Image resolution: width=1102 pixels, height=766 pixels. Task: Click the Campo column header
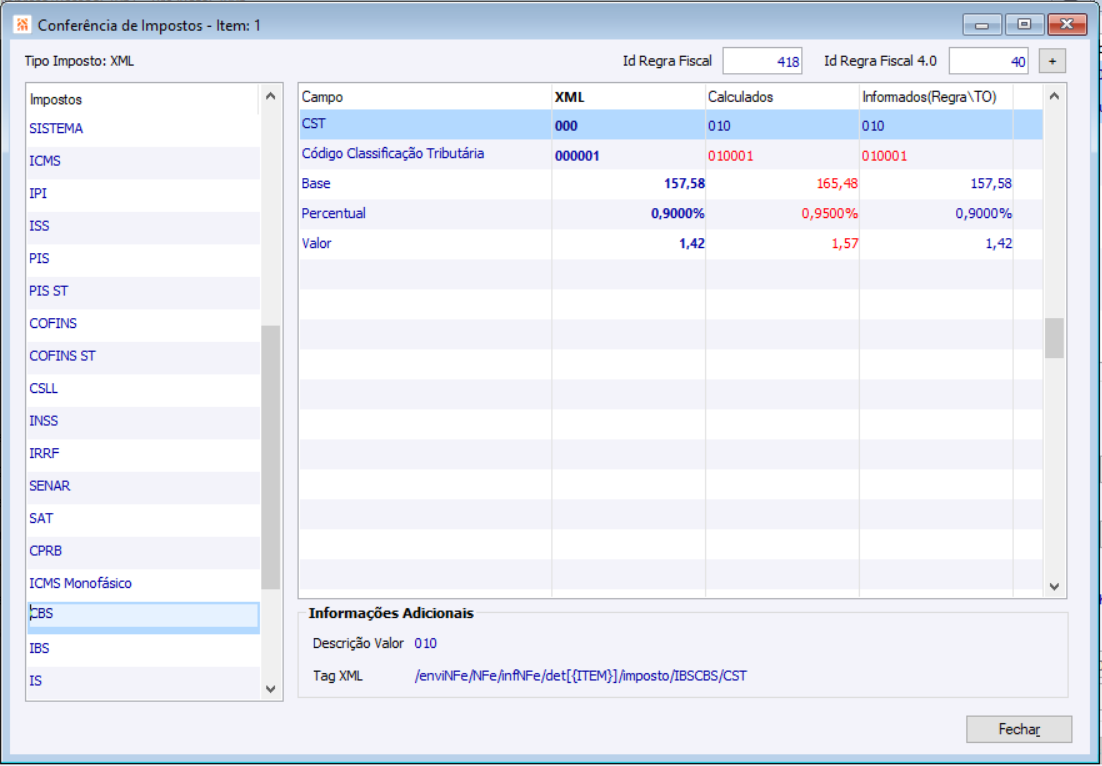click(425, 97)
